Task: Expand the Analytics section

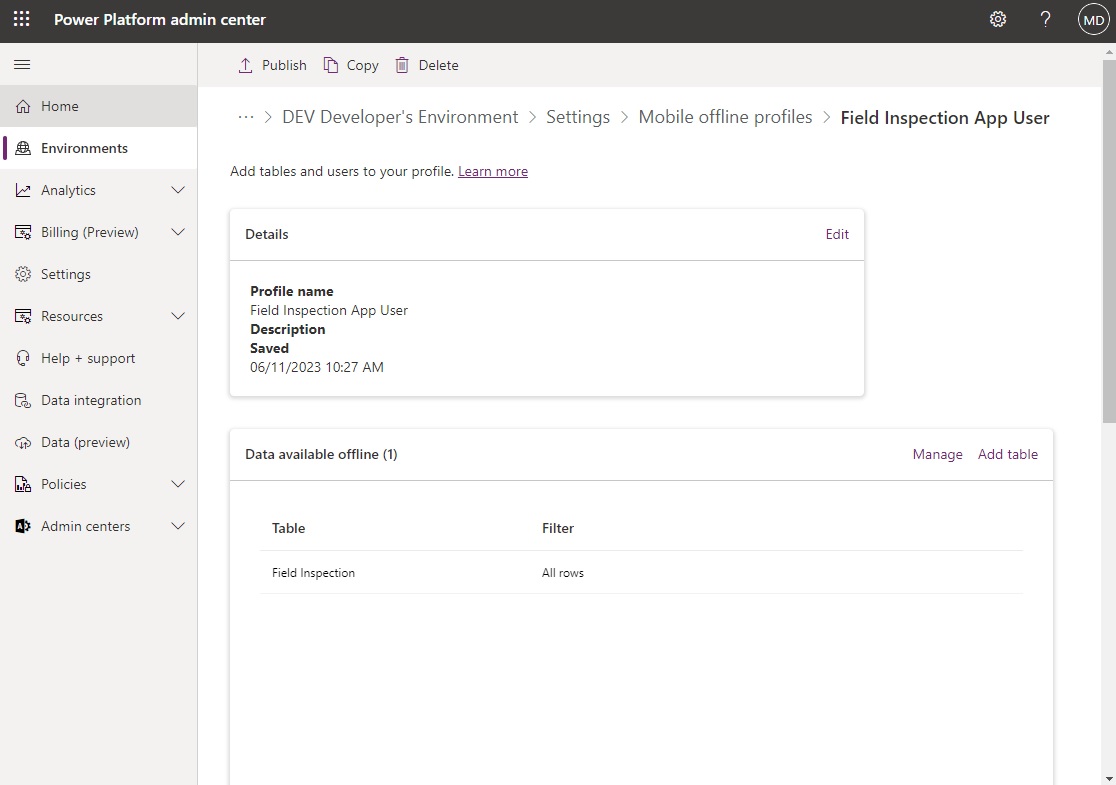Action: [68, 190]
